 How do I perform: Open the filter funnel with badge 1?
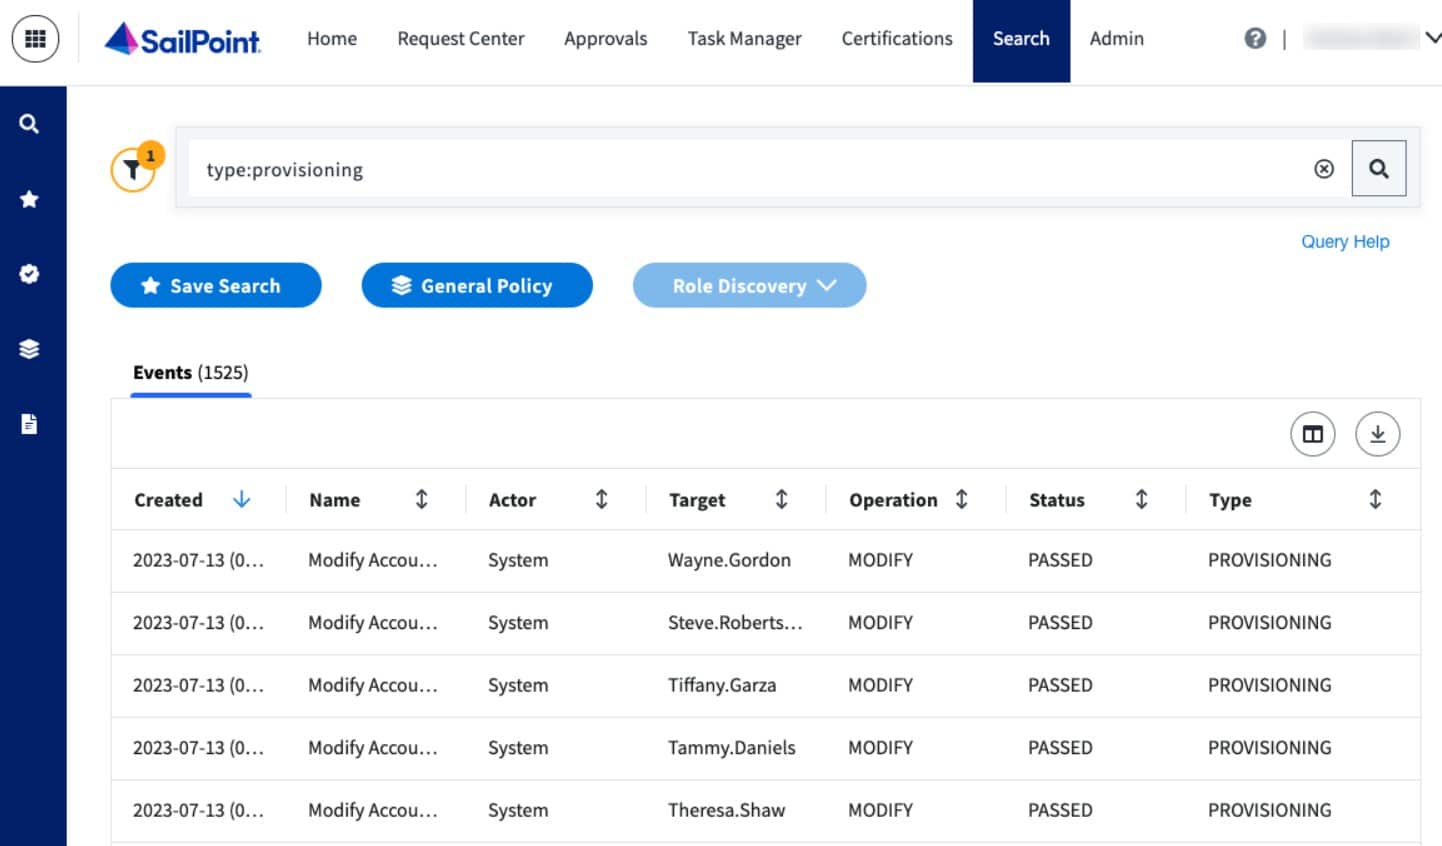point(134,168)
